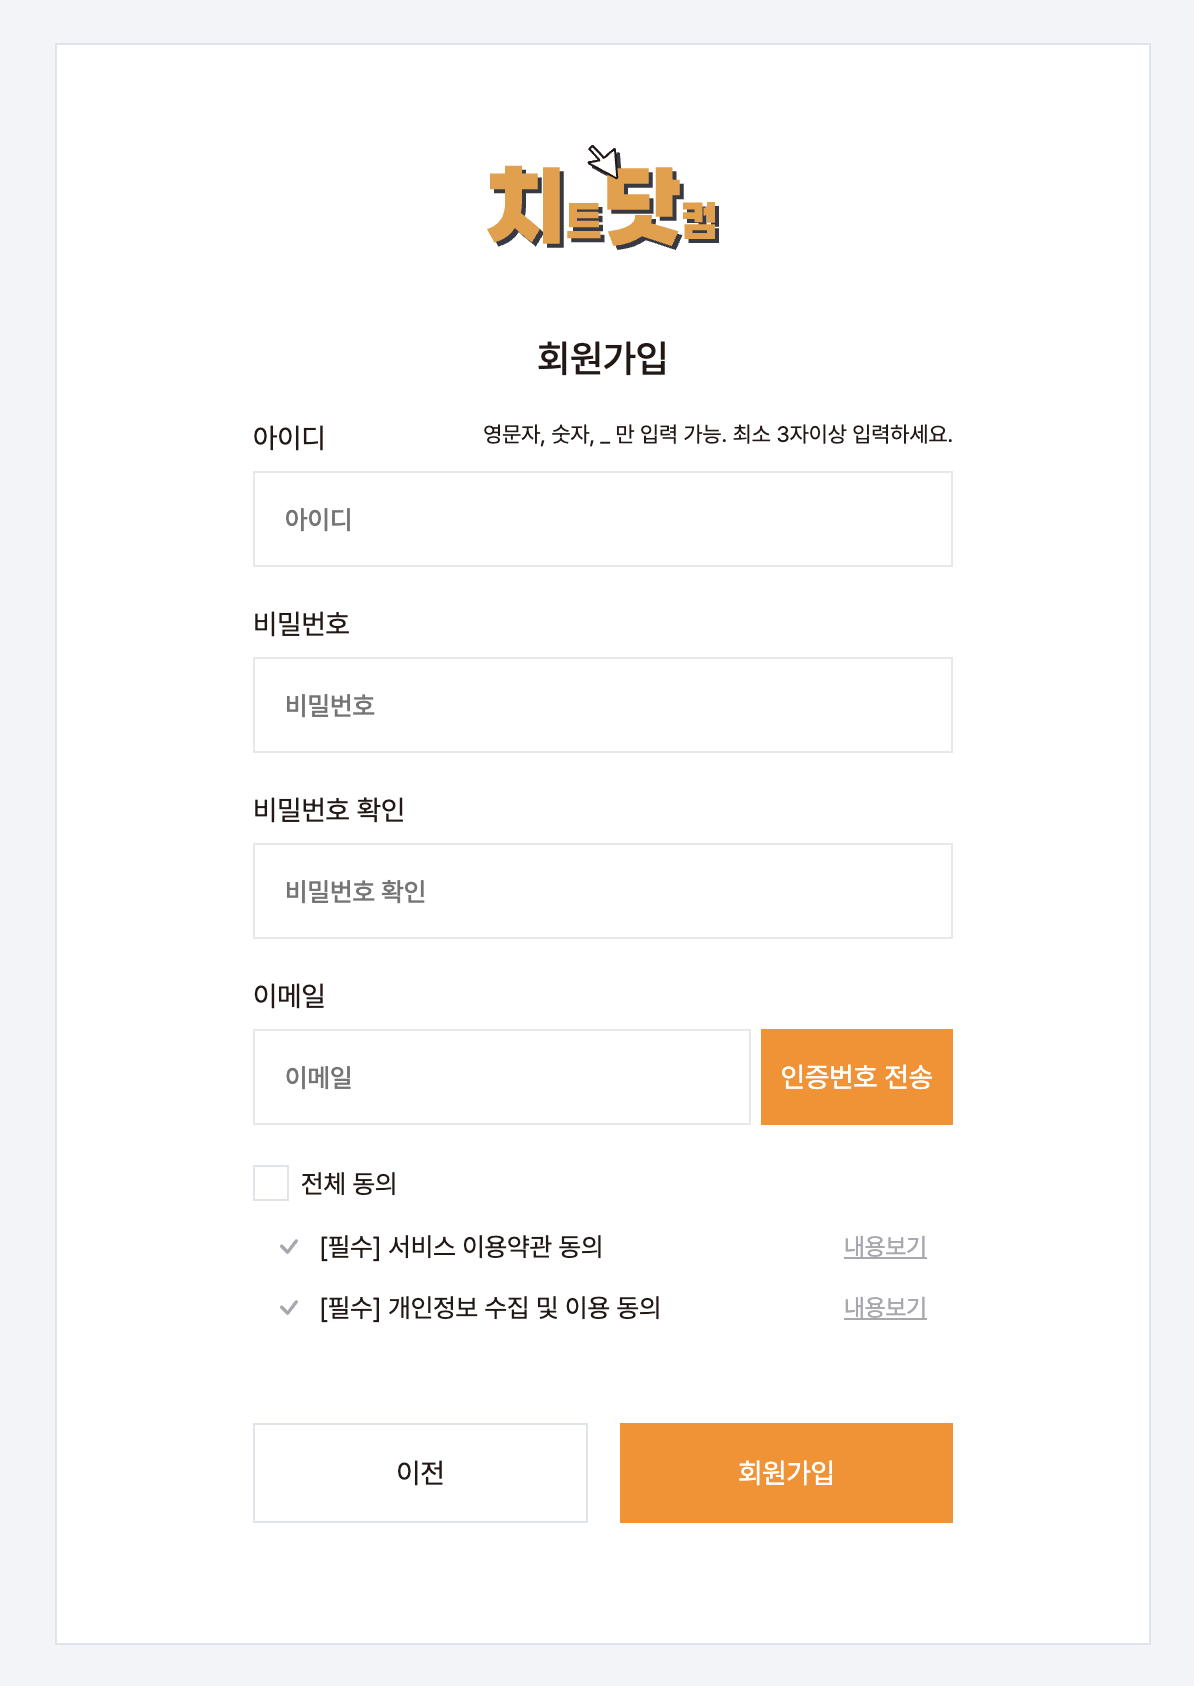The width and height of the screenshot is (1194, 1686).
Task: Toggle the 서비스 이용약관 동의 checkmark icon
Action: tap(289, 1247)
